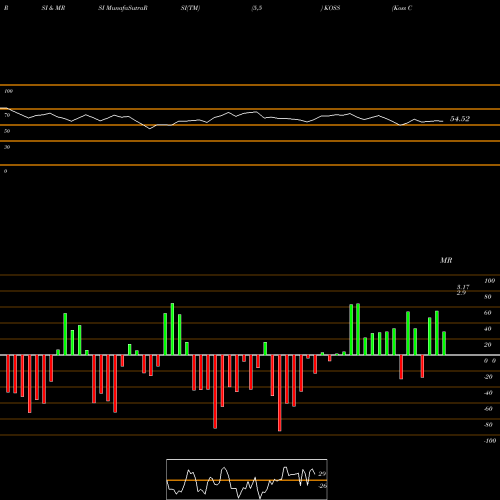Image resolution: width=500 pixels, height=500 pixels.
Task: Click the MR axis label -80
Action: pos(488,425)
